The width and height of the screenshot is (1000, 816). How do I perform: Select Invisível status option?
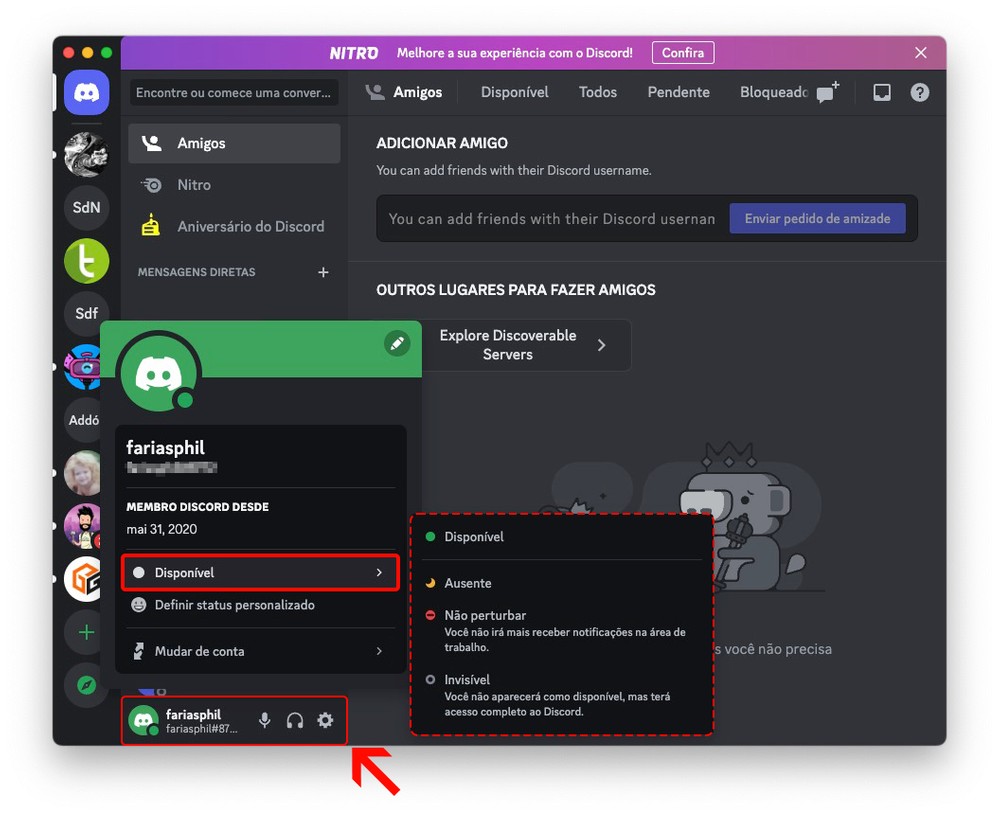(467, 680)
